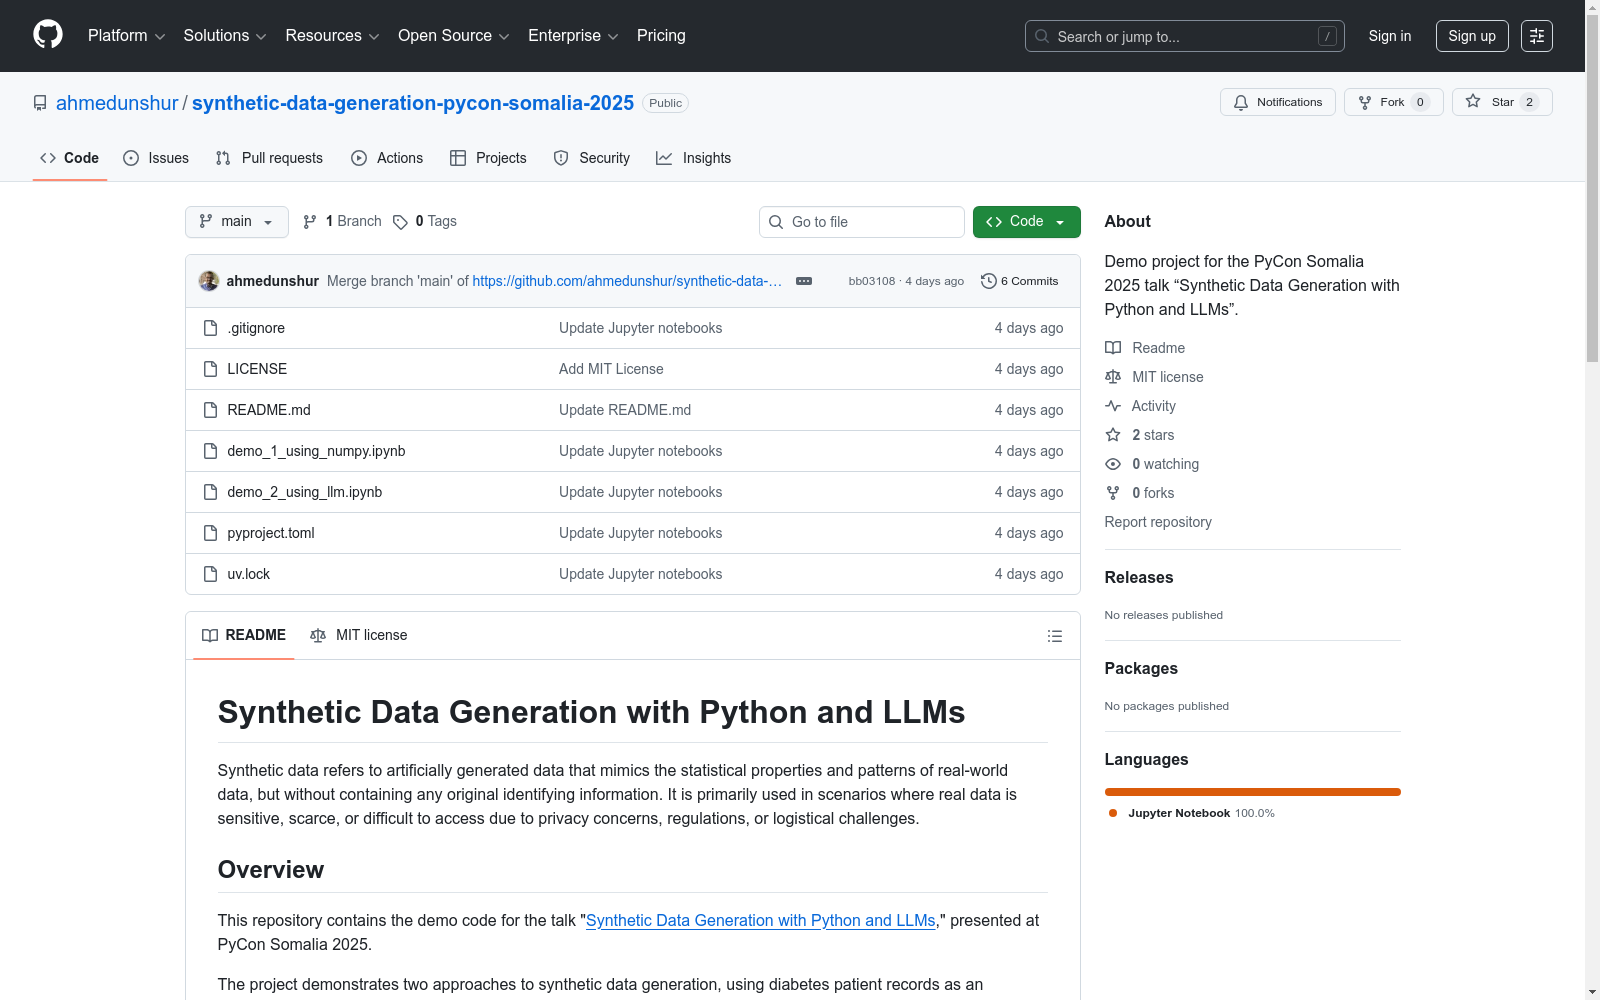This screenshot has height=1000, width=1600.
Task: Click the star icon beside 2 stars
Action: 1113,435
